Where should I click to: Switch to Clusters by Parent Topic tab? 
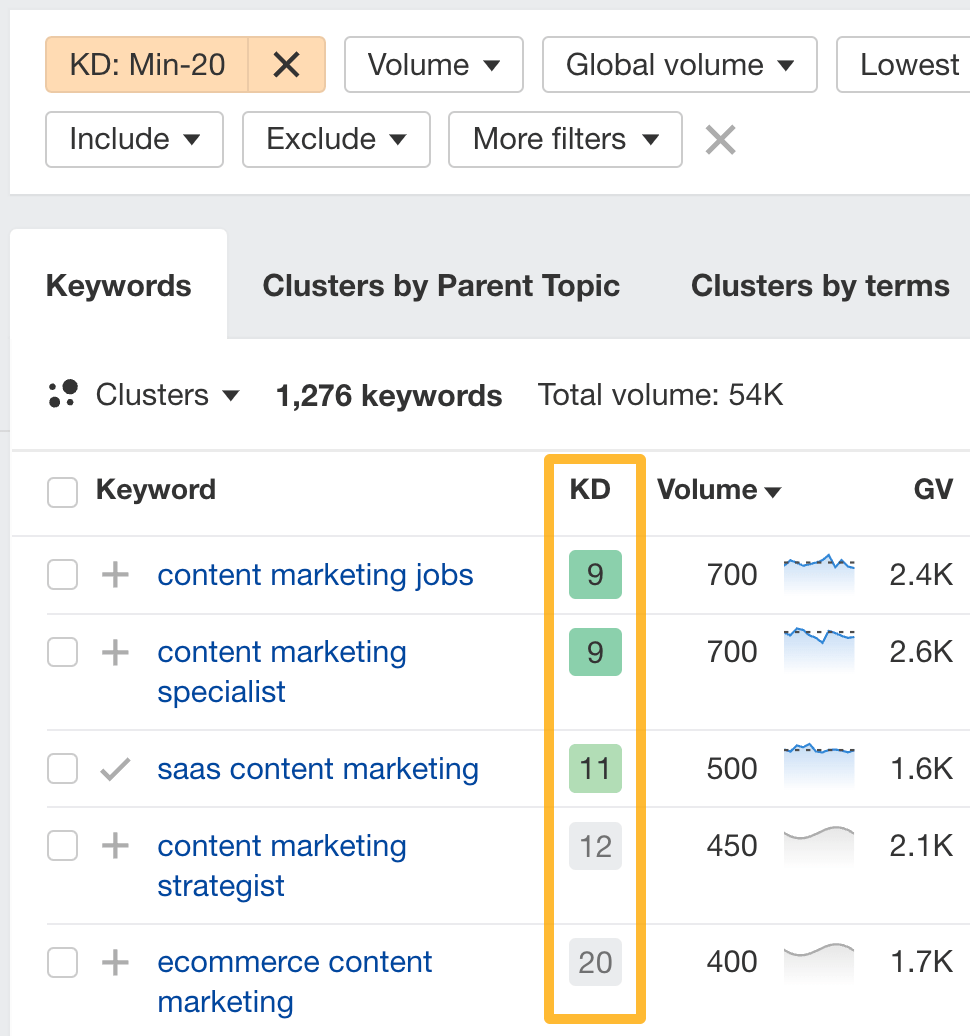click(440, 285)
